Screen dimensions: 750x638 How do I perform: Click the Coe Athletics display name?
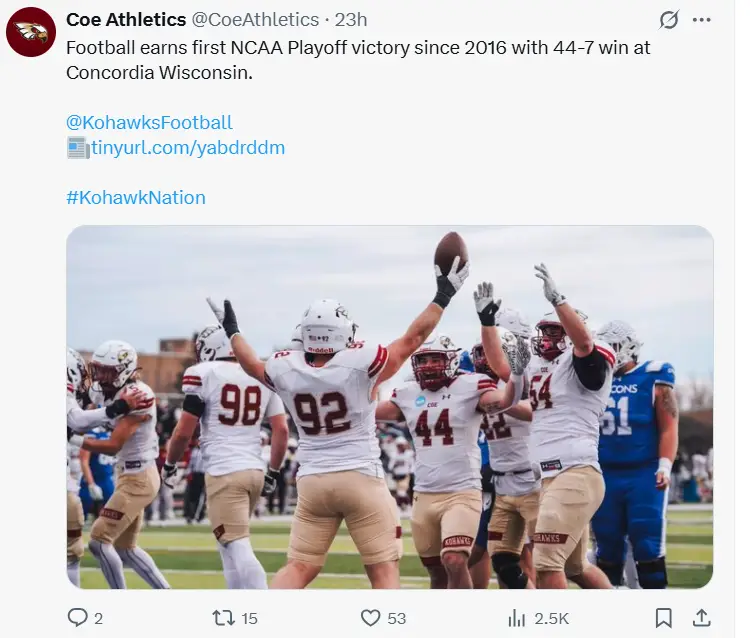point(126,20)
